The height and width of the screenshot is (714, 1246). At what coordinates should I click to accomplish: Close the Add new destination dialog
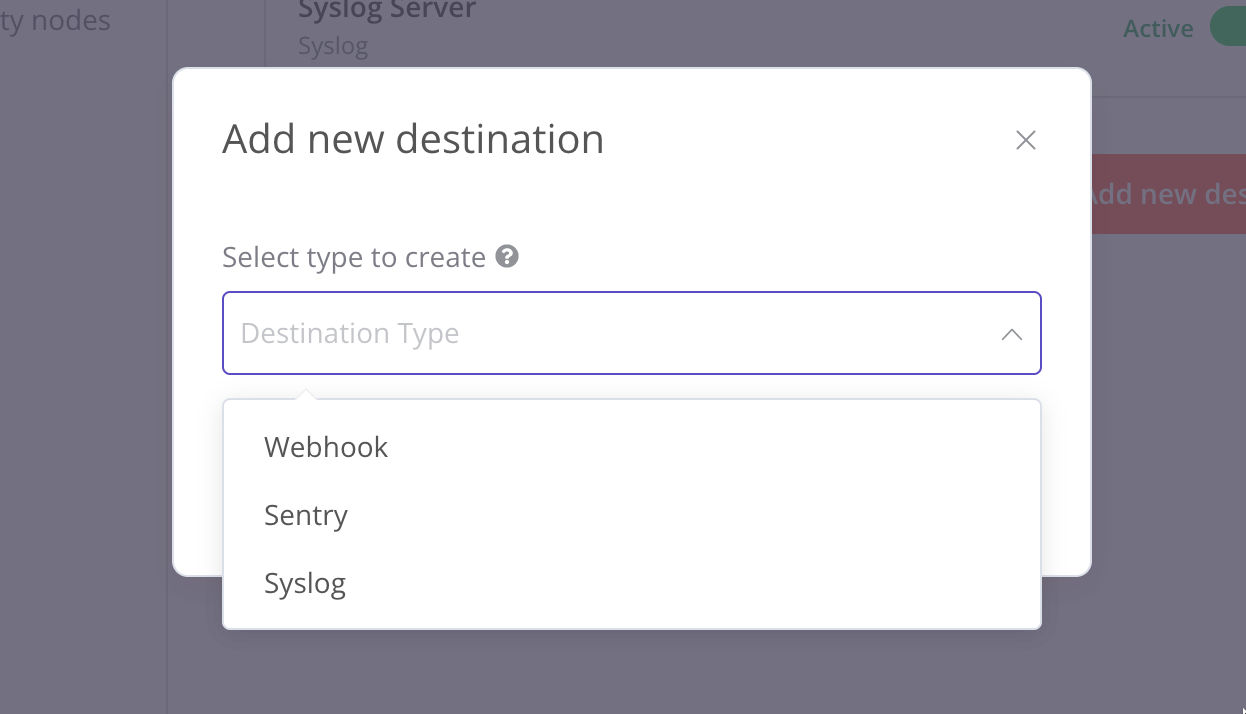tap(1025, 141)
